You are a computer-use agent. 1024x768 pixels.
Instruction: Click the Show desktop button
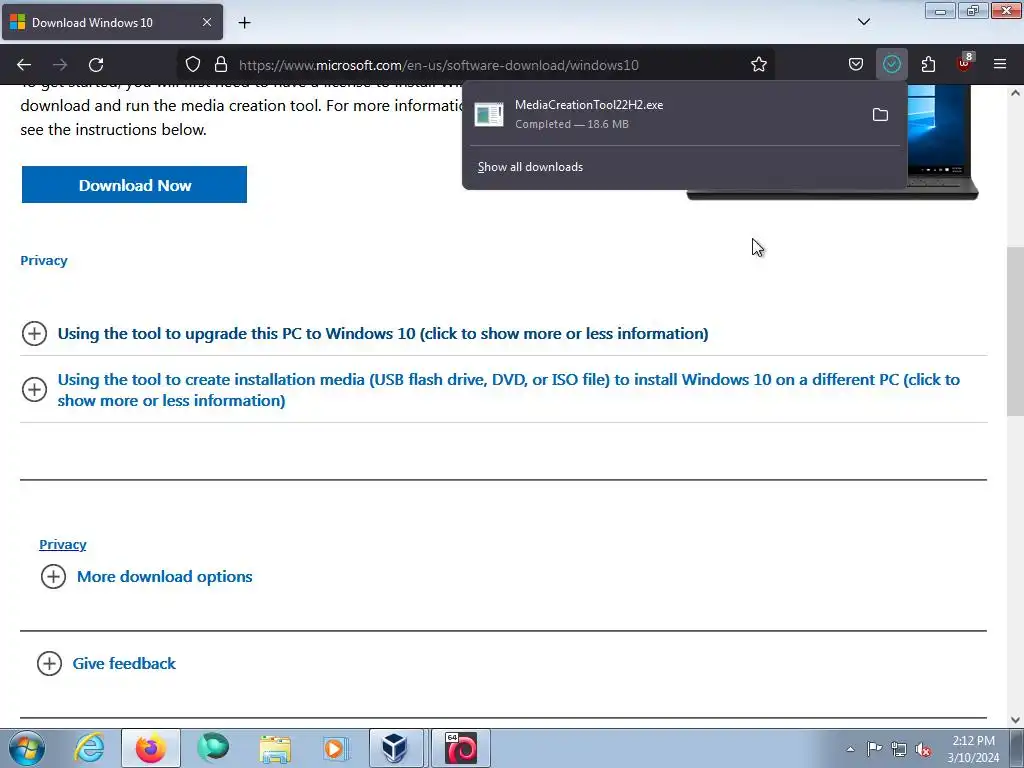[x=1017, y=748]
